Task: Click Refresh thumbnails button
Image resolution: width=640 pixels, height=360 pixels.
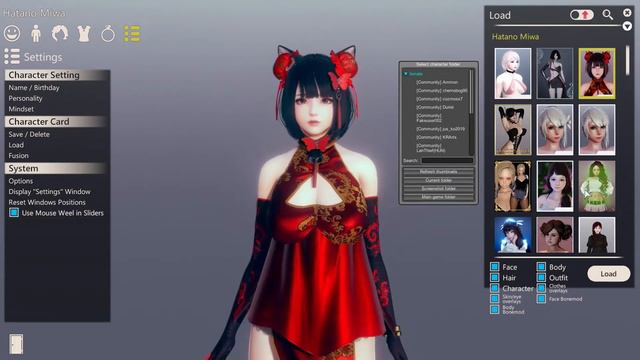Action: pos(438,172)
